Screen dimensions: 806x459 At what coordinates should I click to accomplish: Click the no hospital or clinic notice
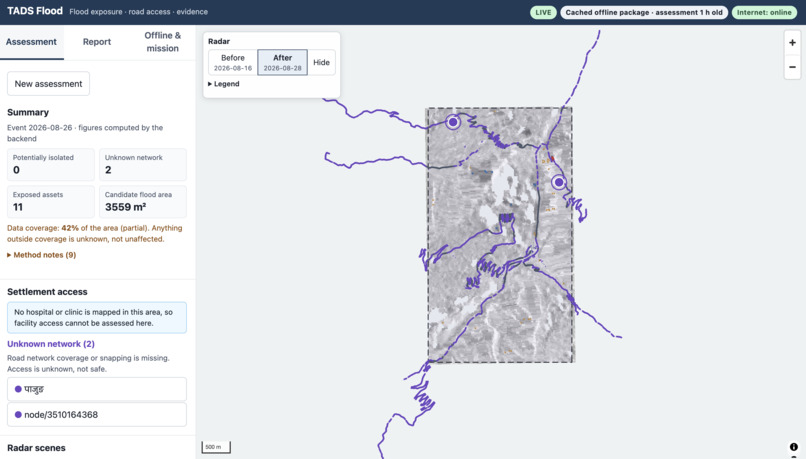click(97, 318)
